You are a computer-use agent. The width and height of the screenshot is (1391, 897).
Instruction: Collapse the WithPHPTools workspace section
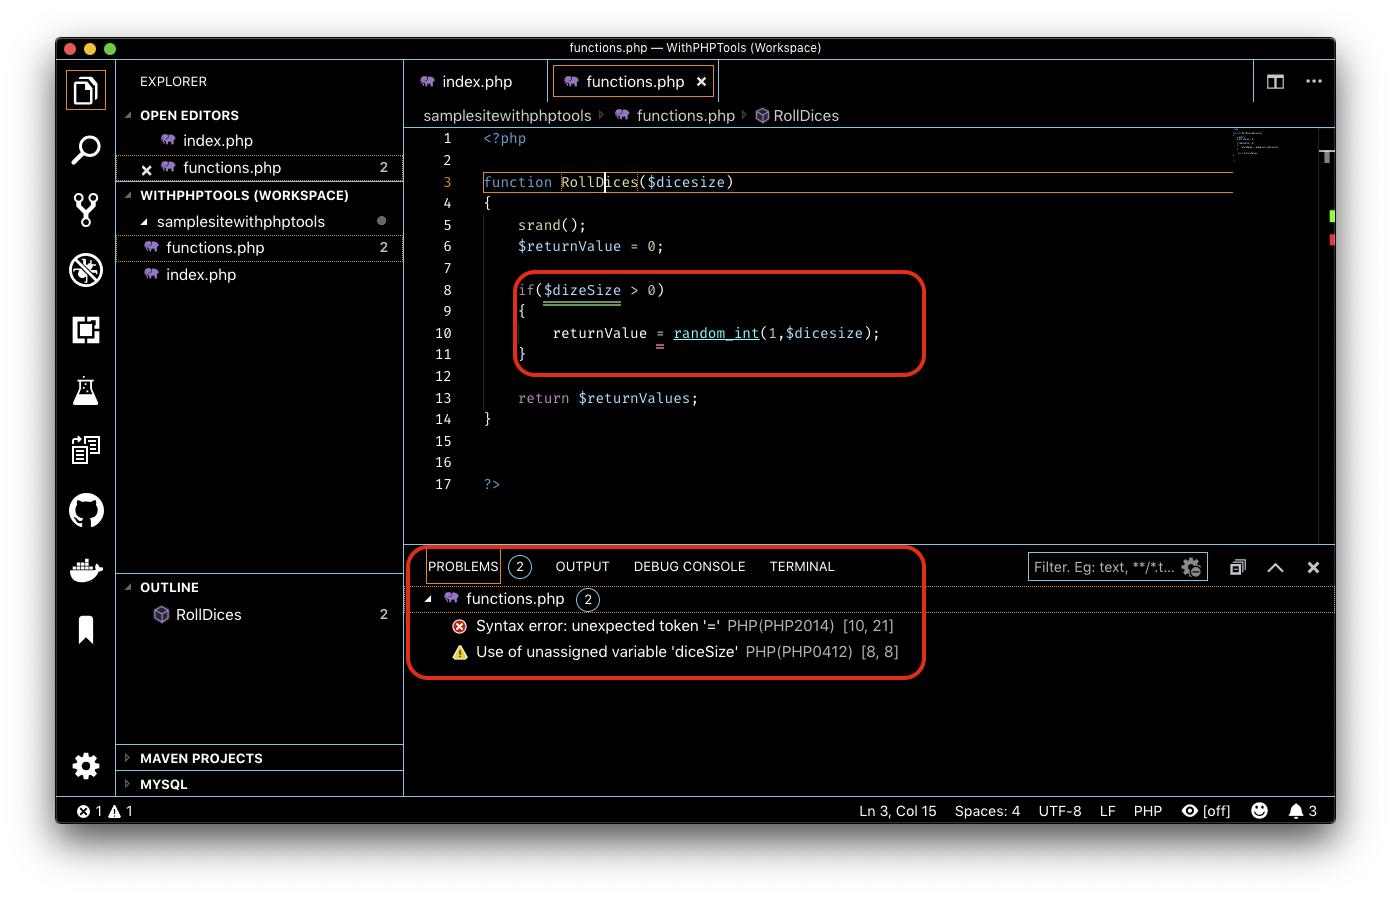128,196
